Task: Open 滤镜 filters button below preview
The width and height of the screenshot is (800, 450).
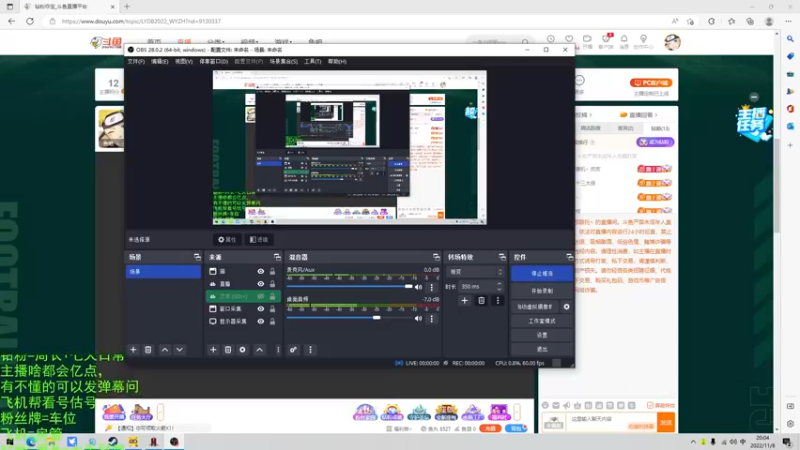Action: click(x=259, y=239)
